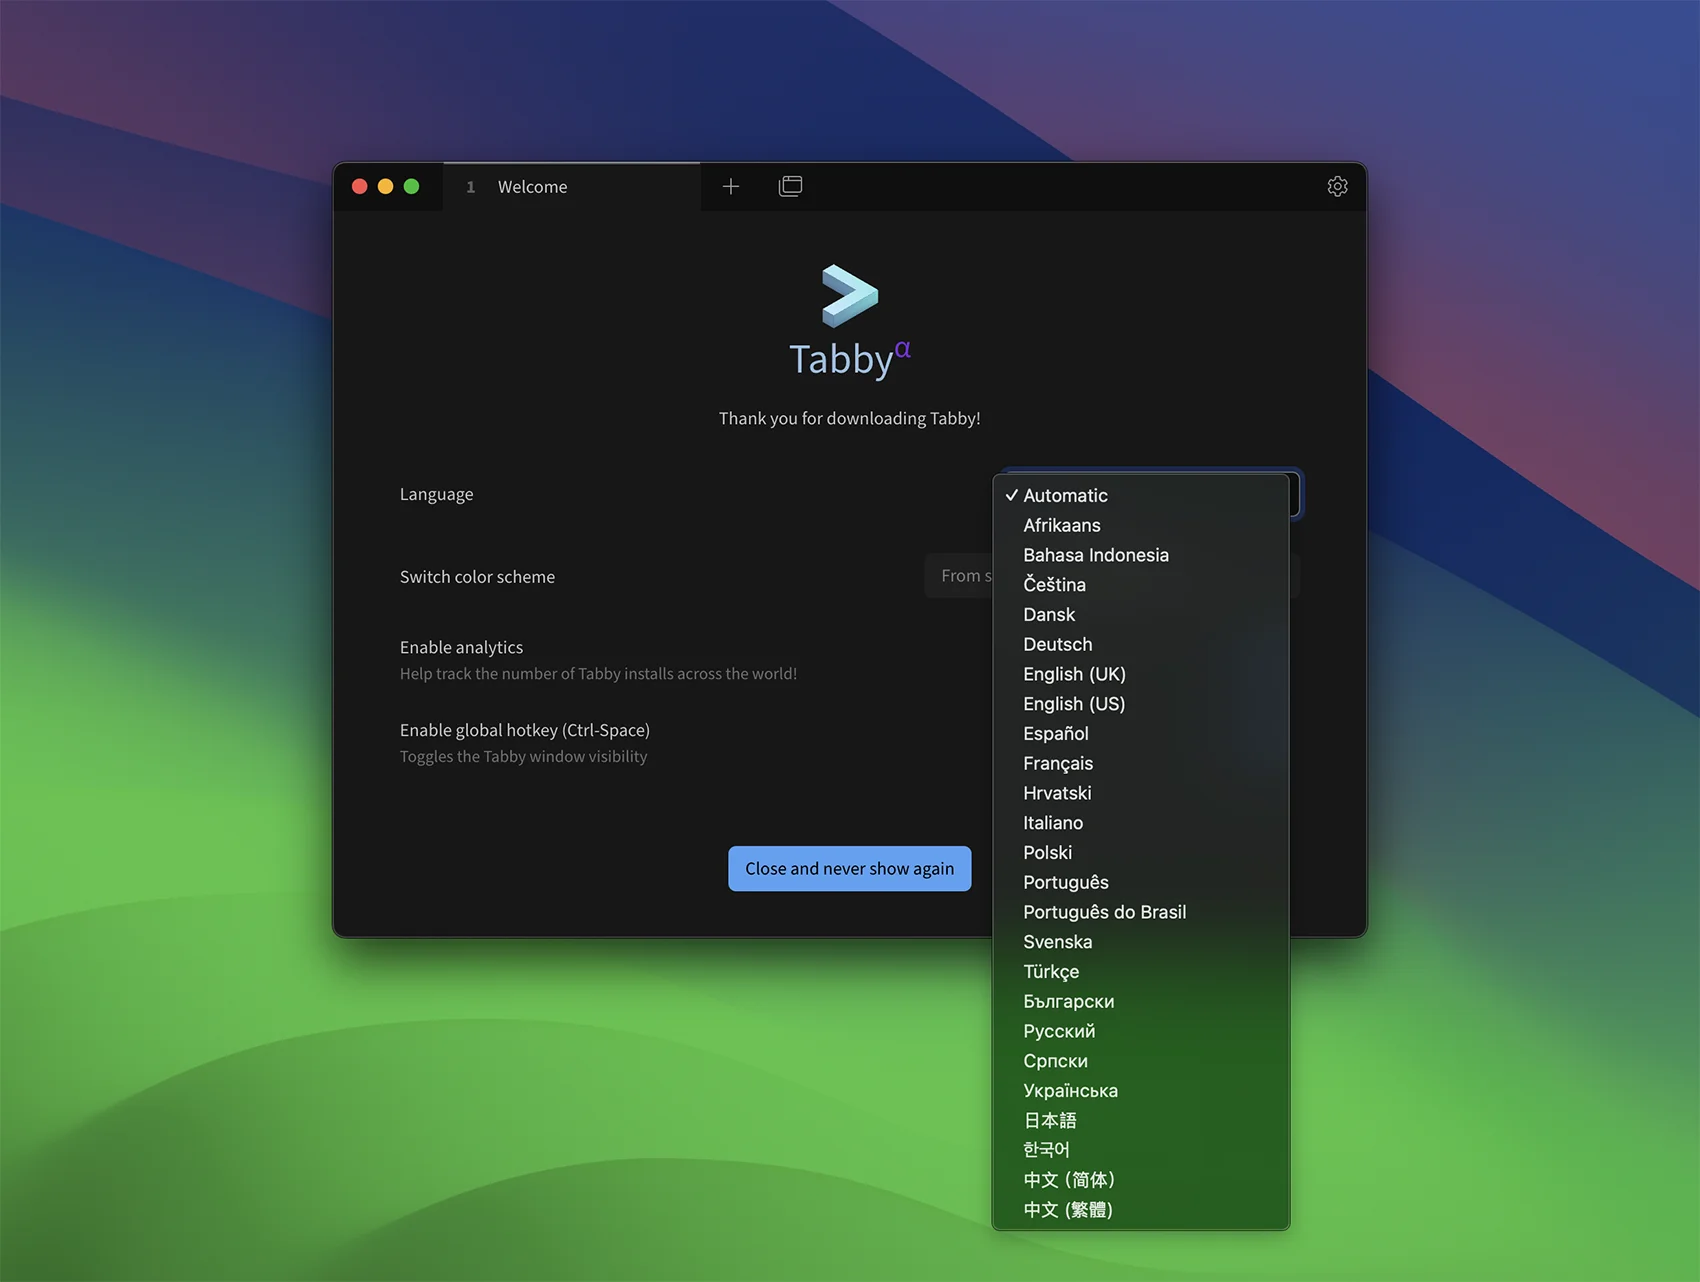Click Thank you for downloading Tabby text
The width and height of the screenshot is (1700, 1282).
tap(850, 418)
